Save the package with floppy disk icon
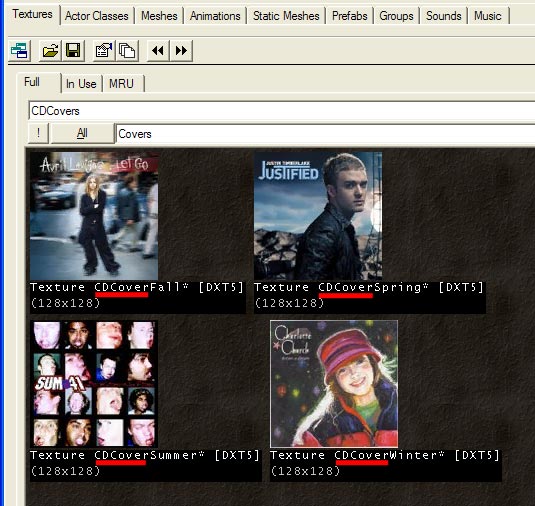This screenshot has width=535, height=506. point(73,51)
